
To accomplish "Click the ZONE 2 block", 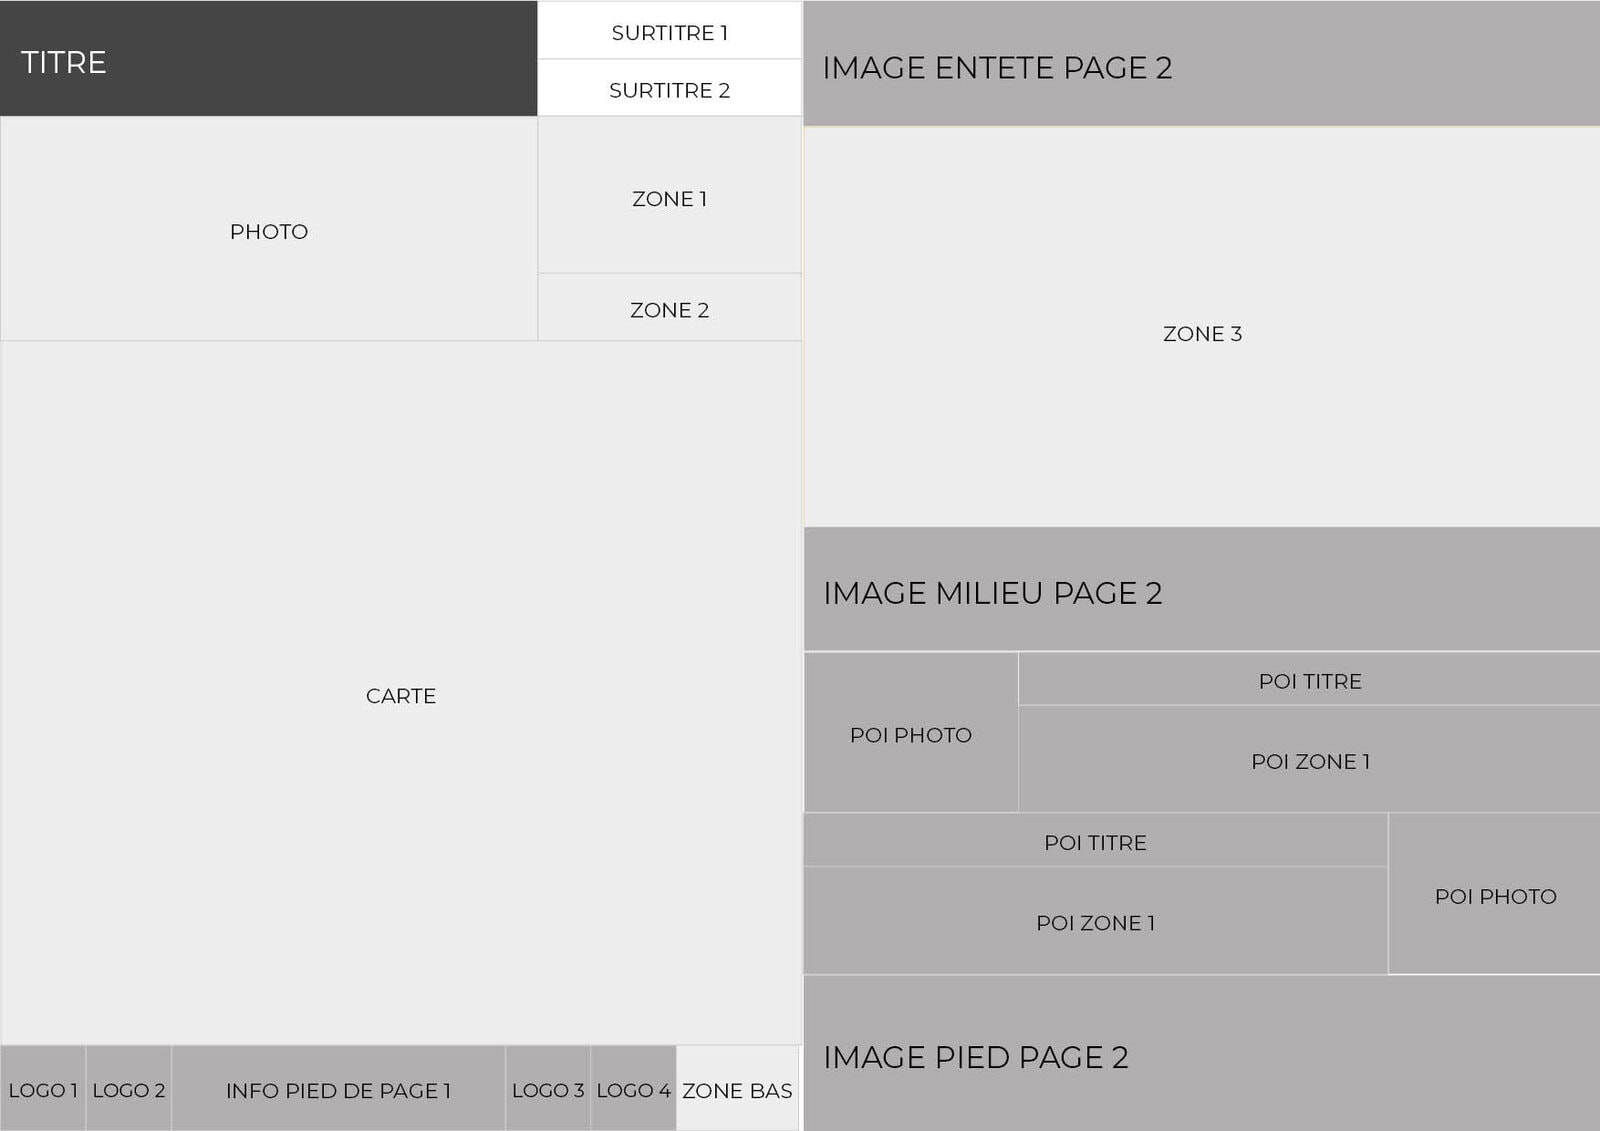I will coord(670,307).
